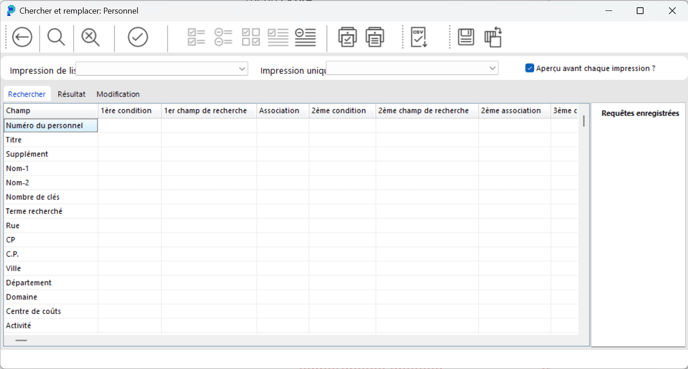Click the select all checkboxes list icon

[x=196, y=37]
